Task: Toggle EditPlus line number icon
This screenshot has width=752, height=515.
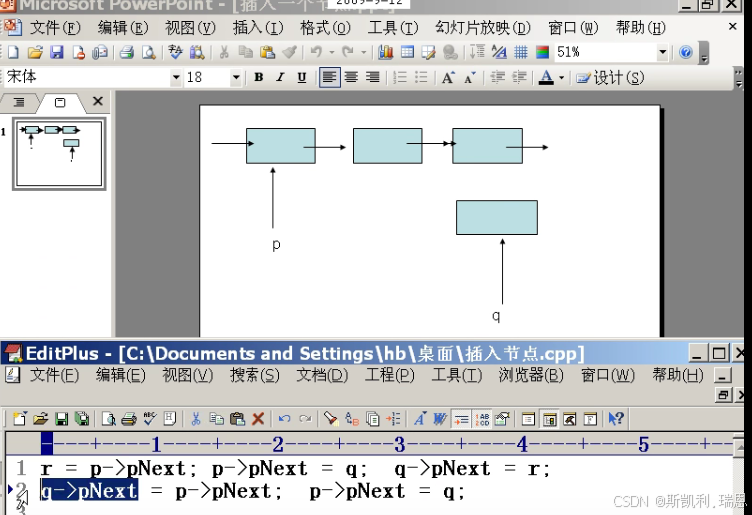Action: coord(482,419)
